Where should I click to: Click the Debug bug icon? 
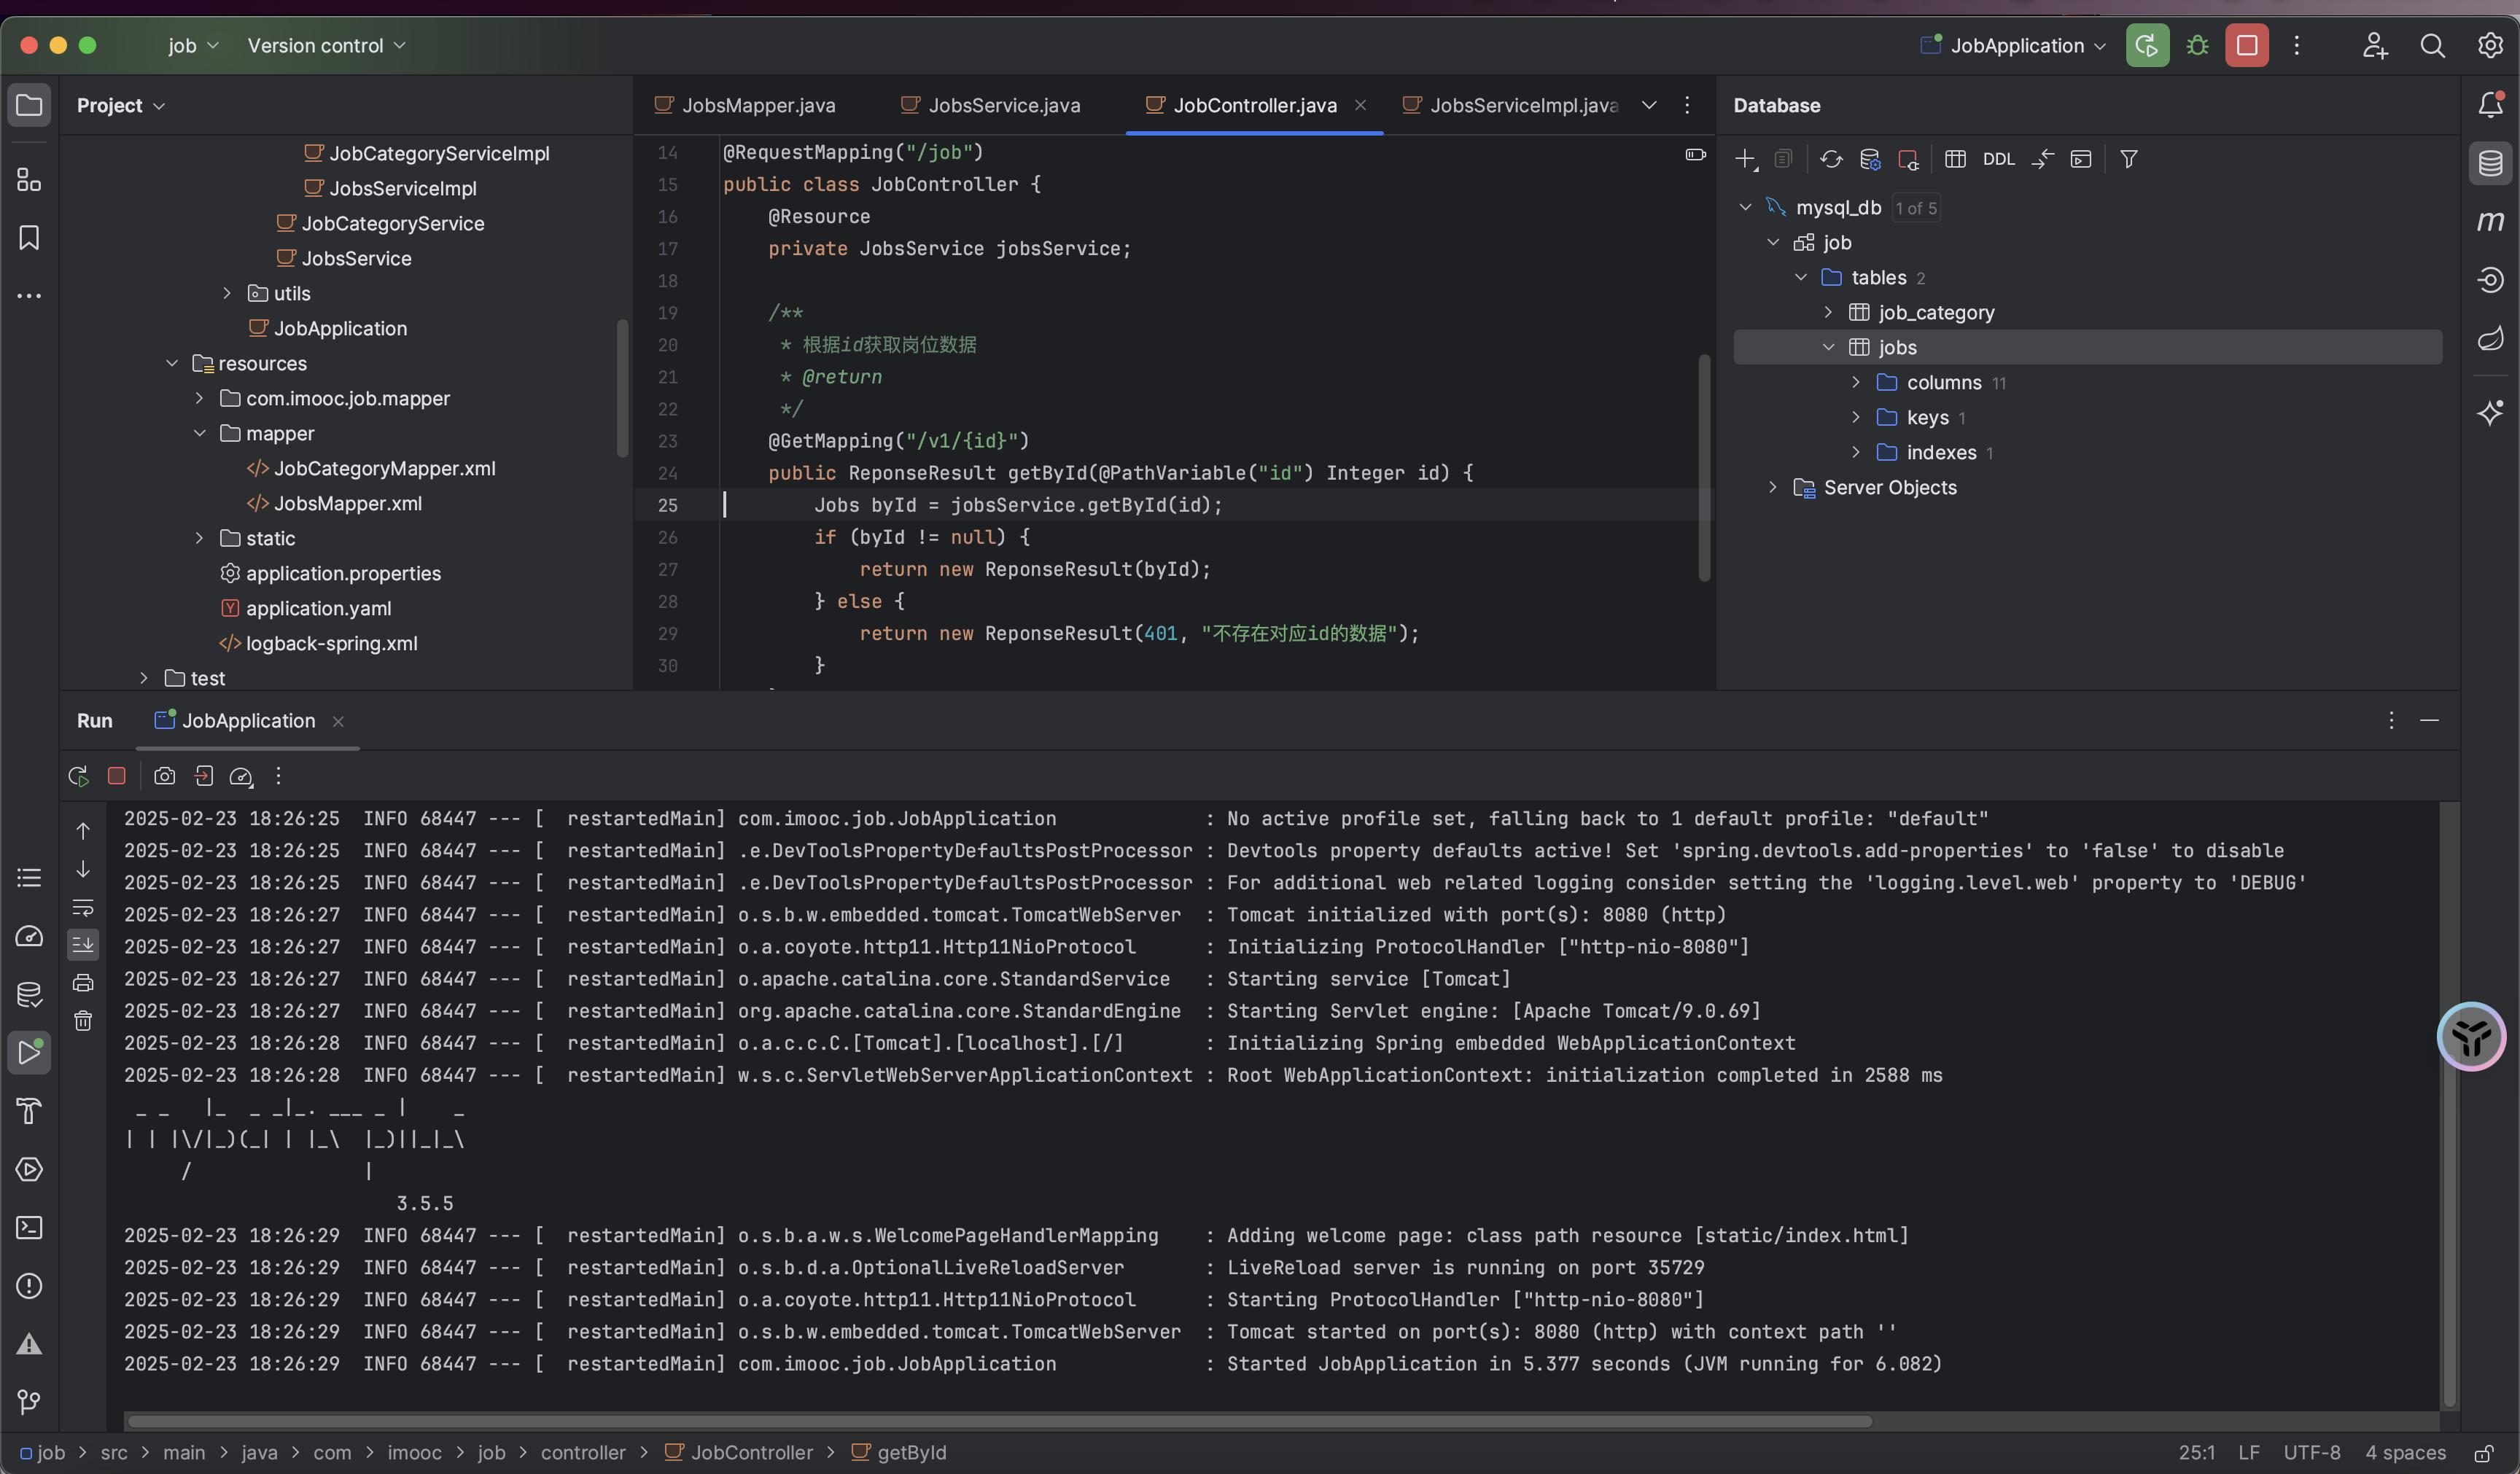[2197, 45]
